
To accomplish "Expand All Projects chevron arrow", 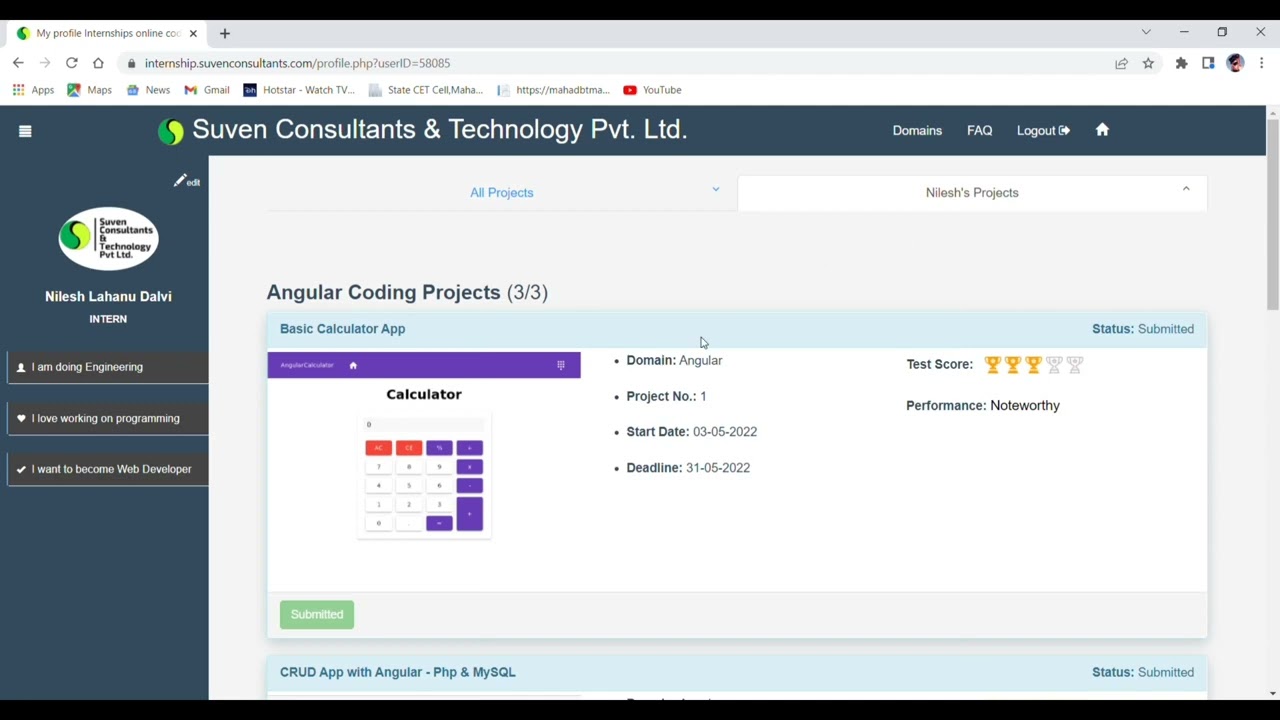I will [716, 189].
